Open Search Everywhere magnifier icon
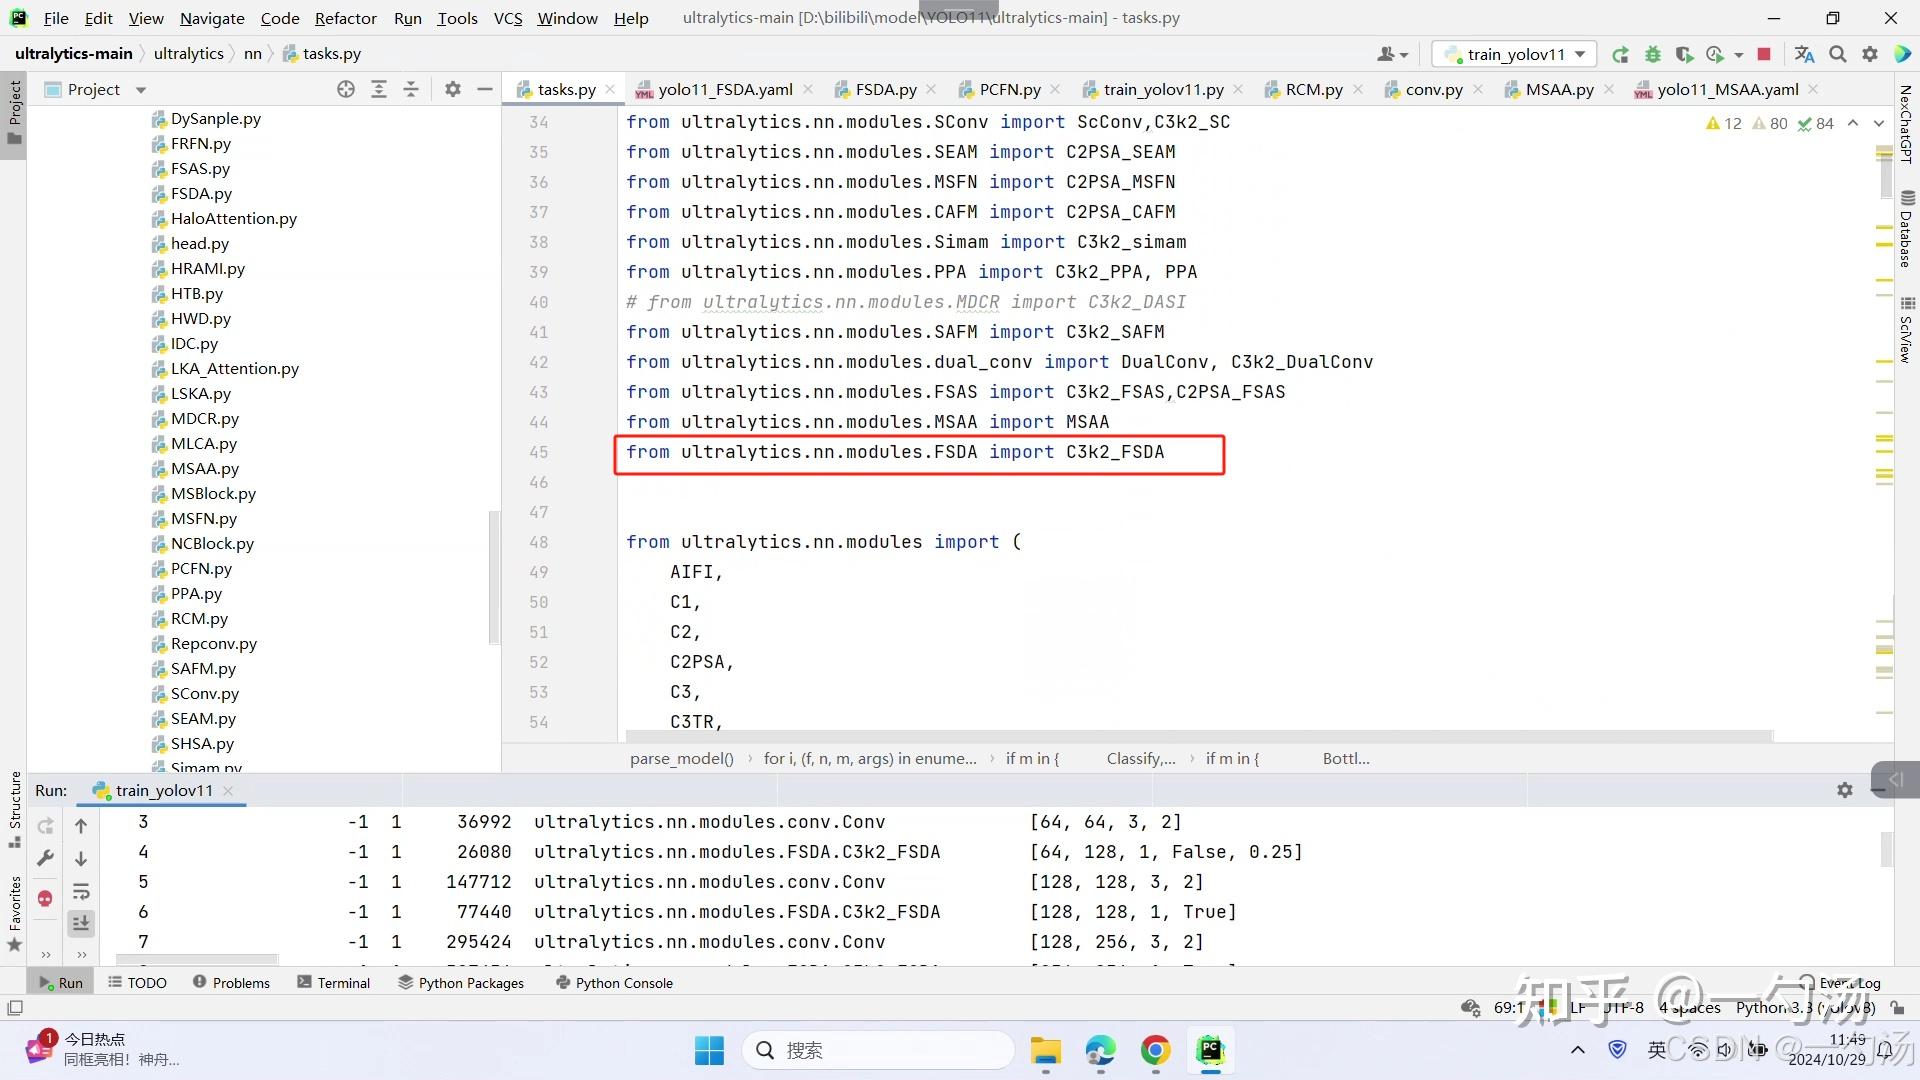The height and width of the screenshot is (1080, 1920). pyautogui.click(x=1838, y=54)
